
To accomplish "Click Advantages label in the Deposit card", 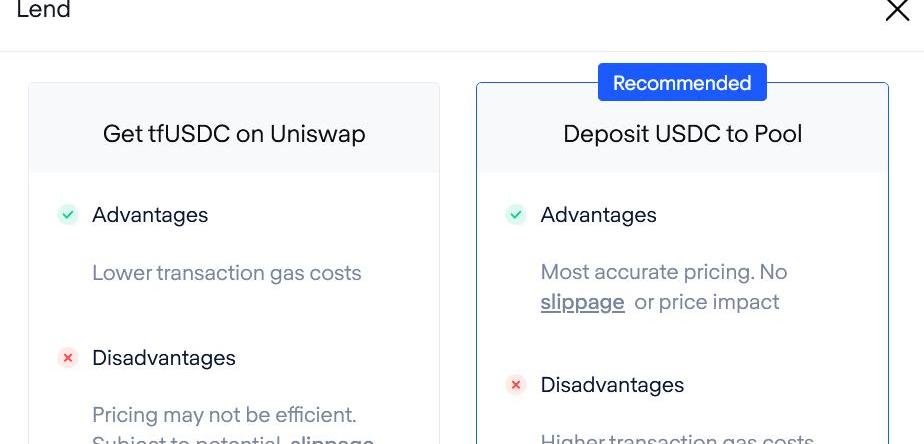I will [x=598, y=215].
